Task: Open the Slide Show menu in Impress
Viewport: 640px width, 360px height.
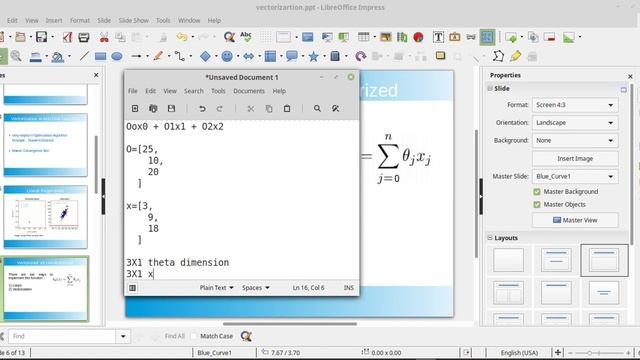Action: (133, 20)
